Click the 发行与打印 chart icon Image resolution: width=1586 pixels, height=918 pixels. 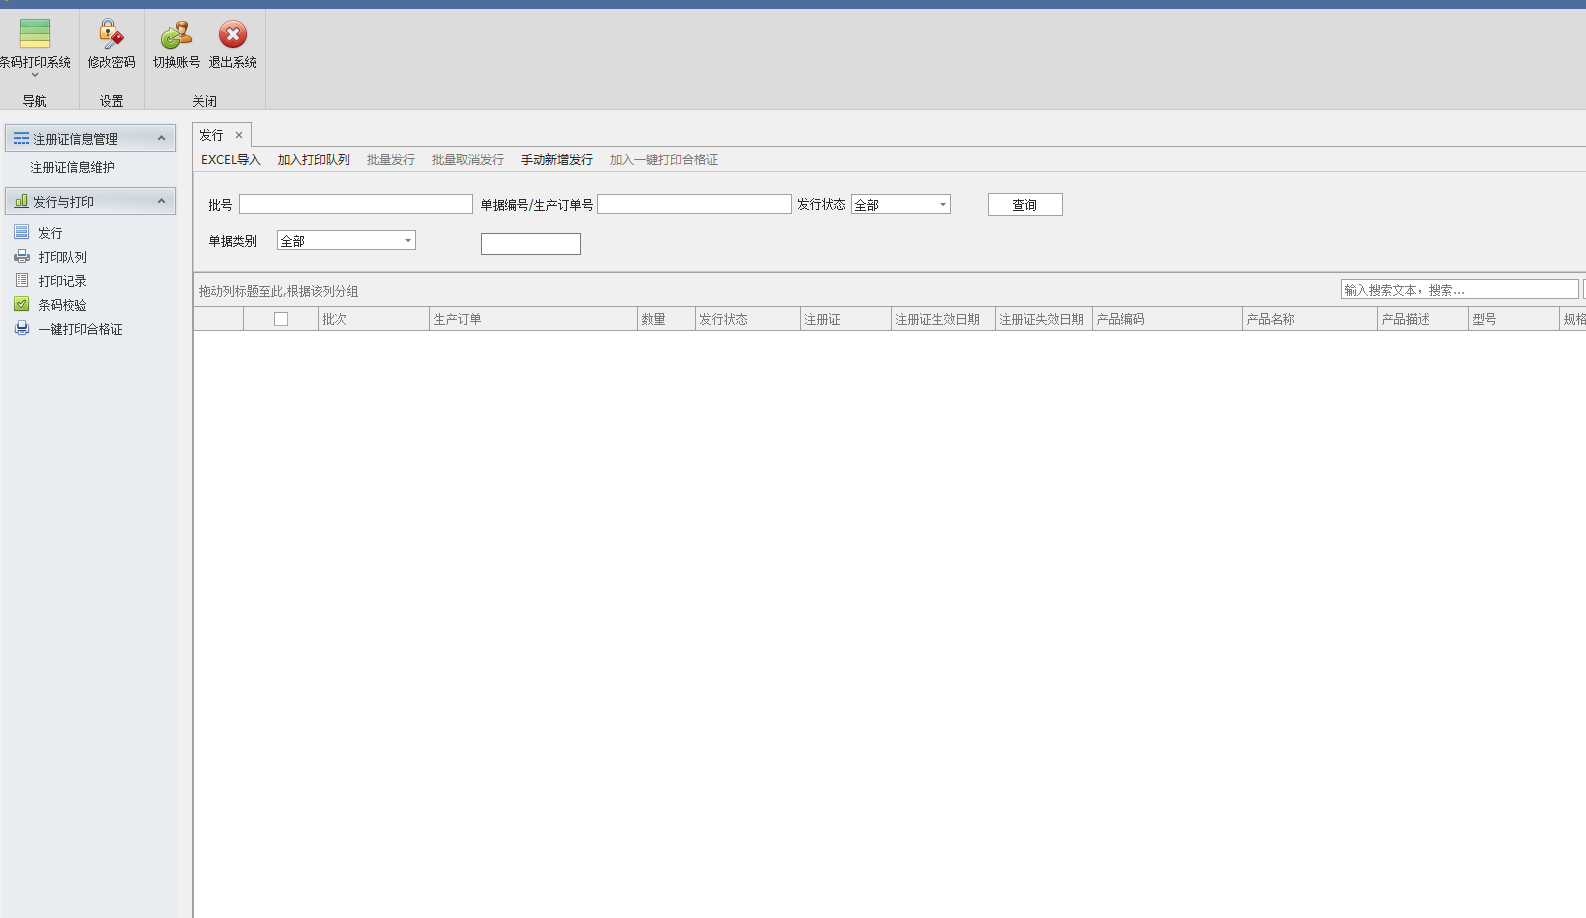point(21,201)
